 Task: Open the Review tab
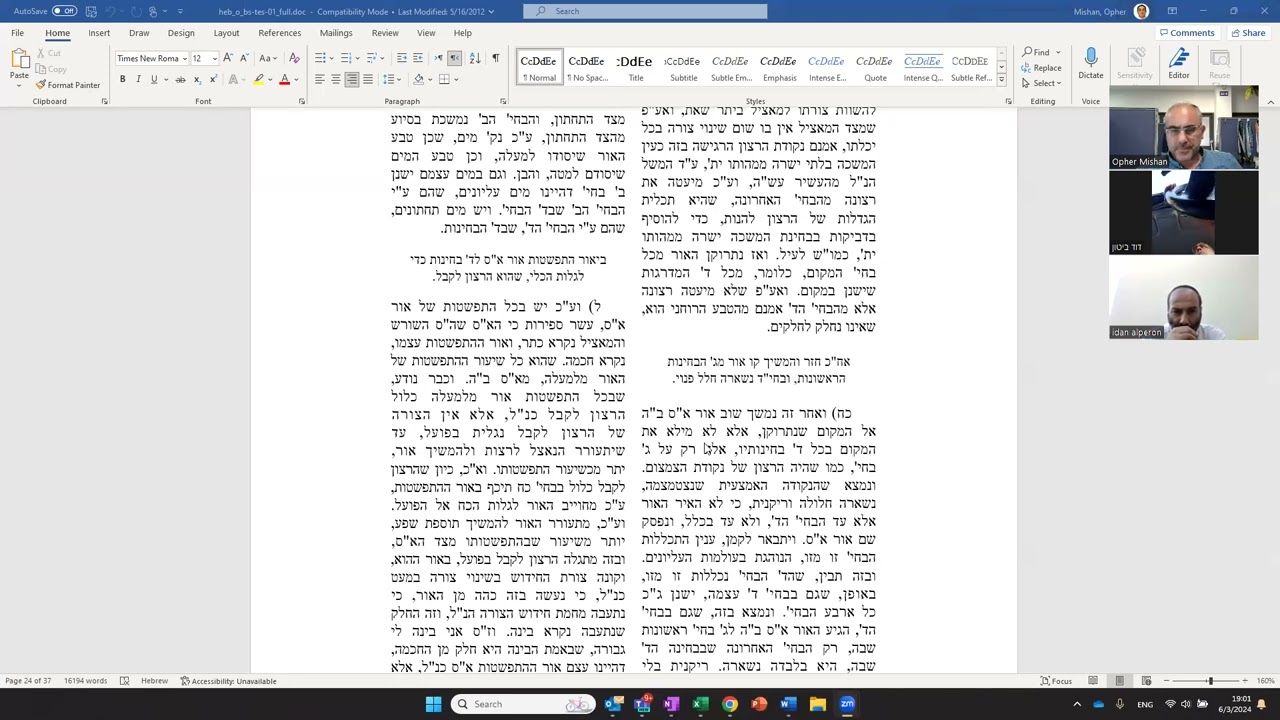(385, 33)
